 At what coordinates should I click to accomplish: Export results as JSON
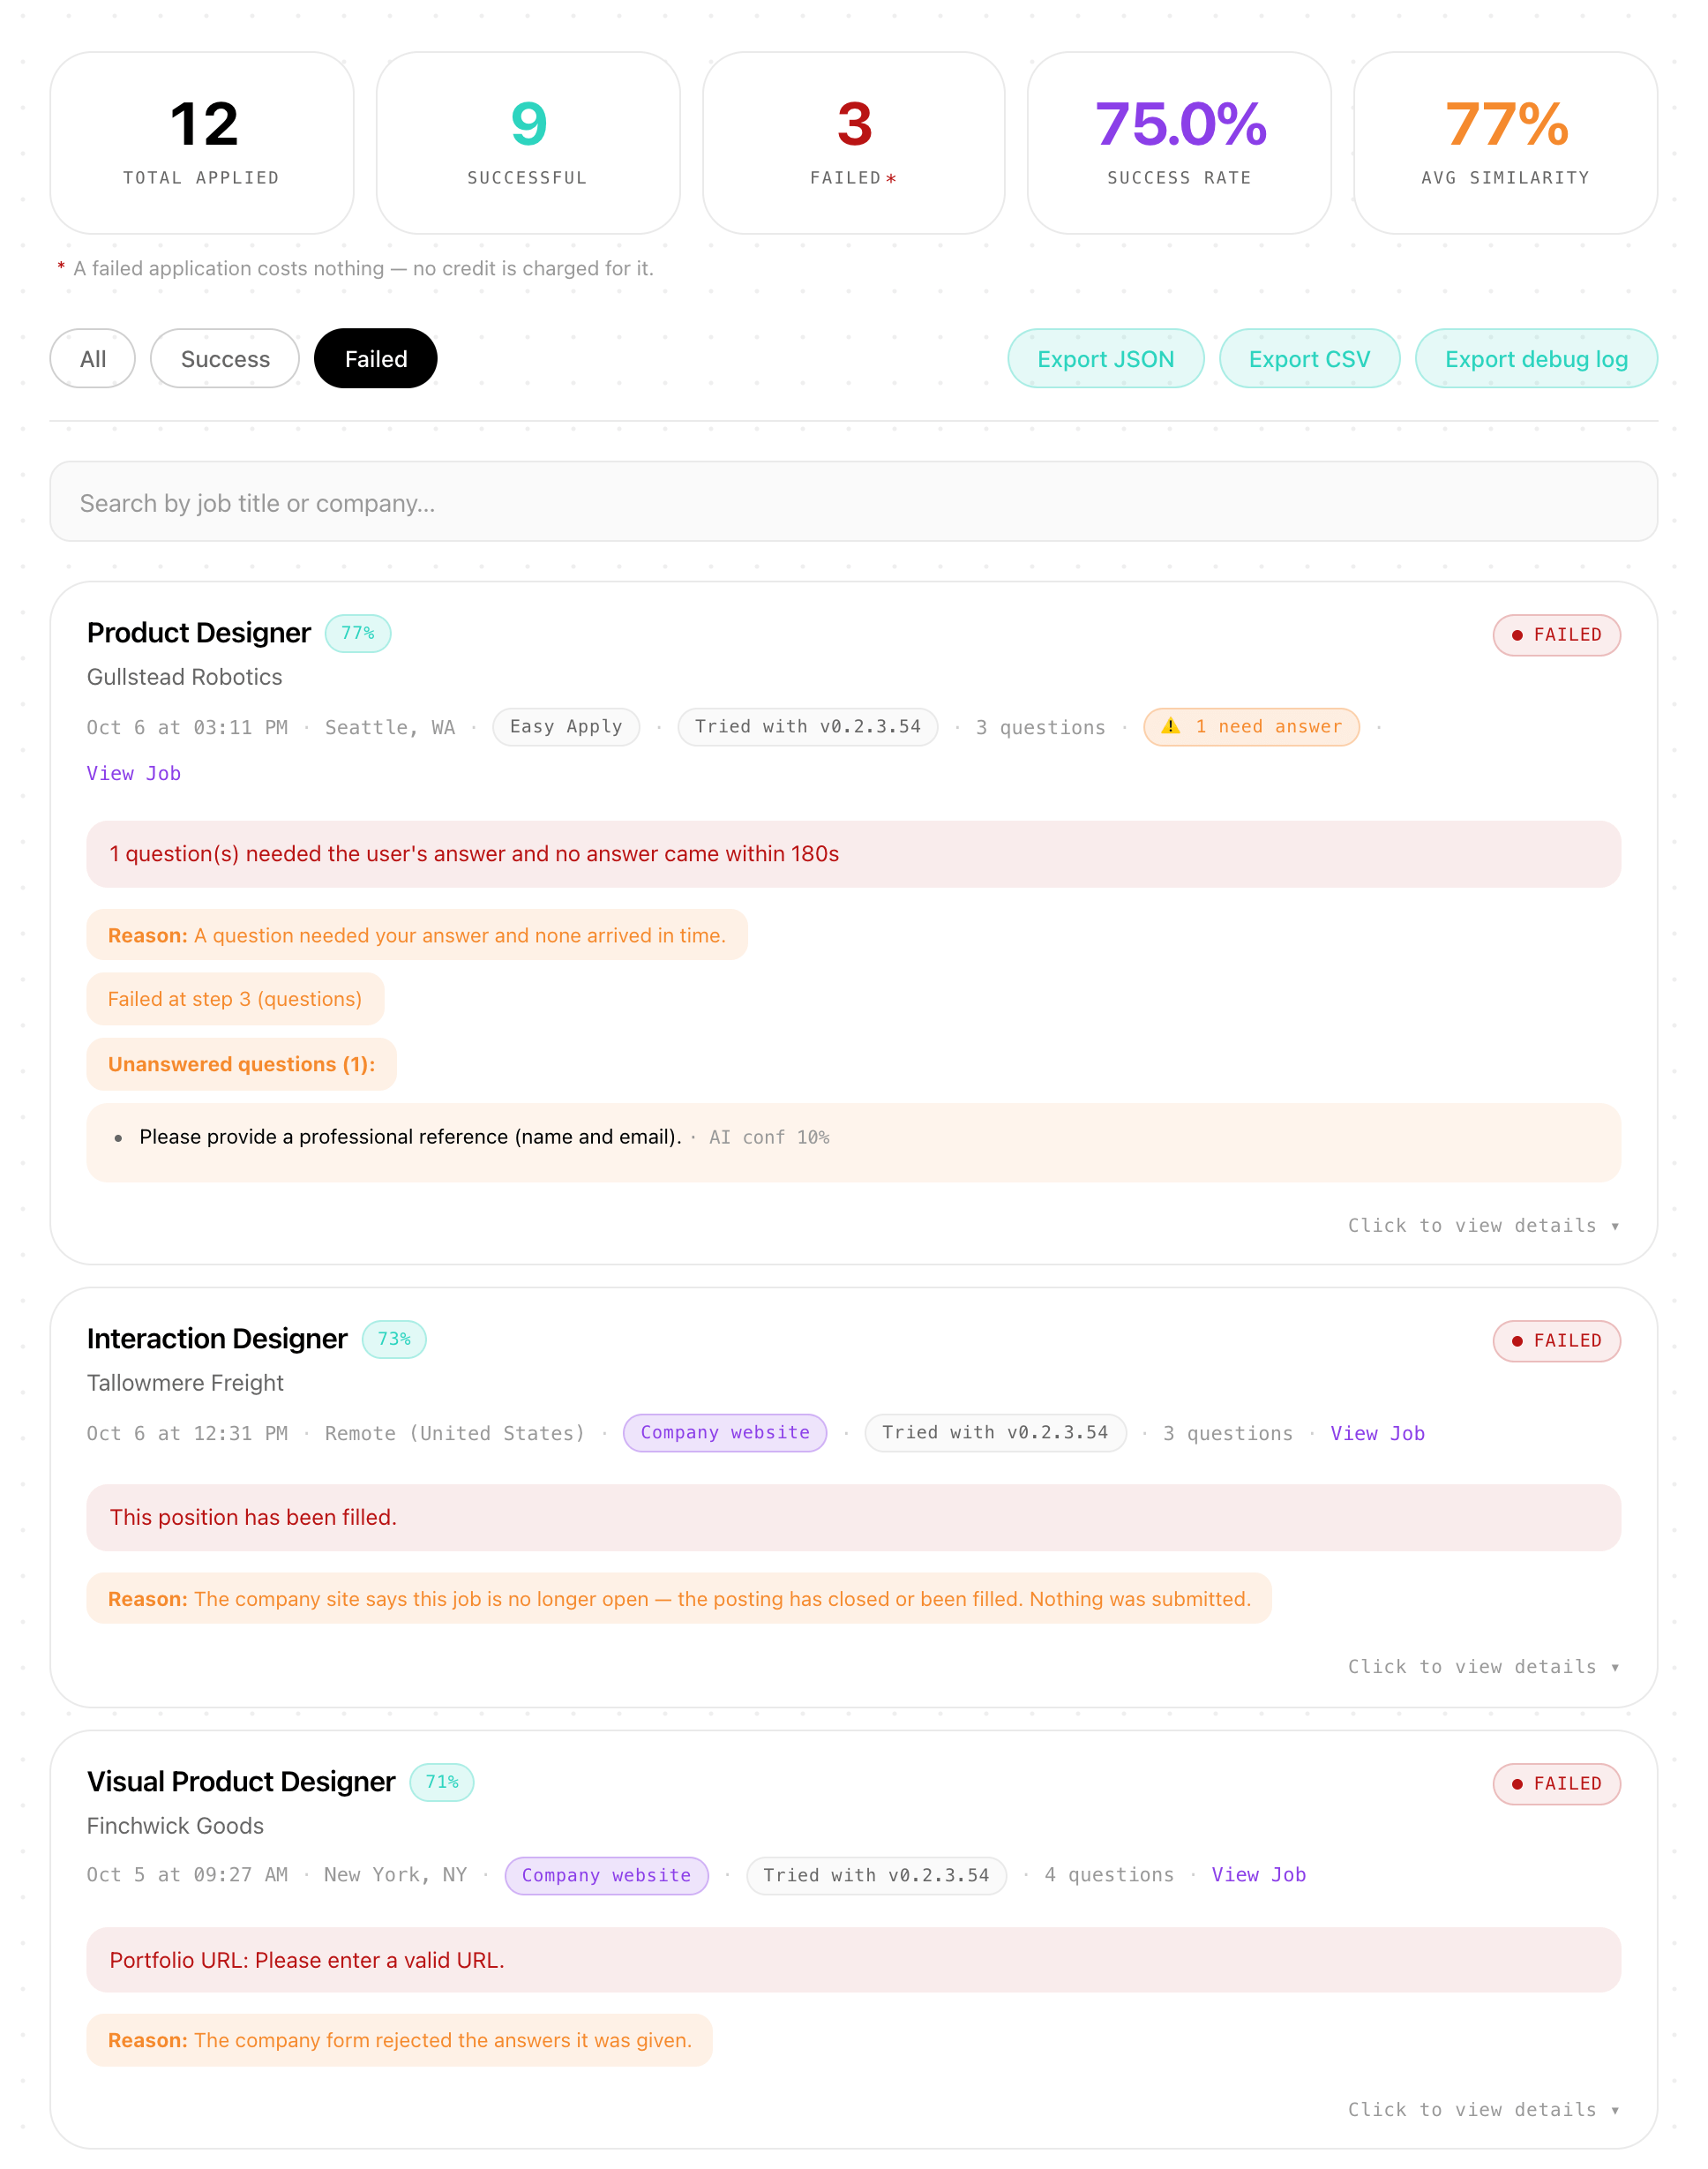click(1106, 359)
